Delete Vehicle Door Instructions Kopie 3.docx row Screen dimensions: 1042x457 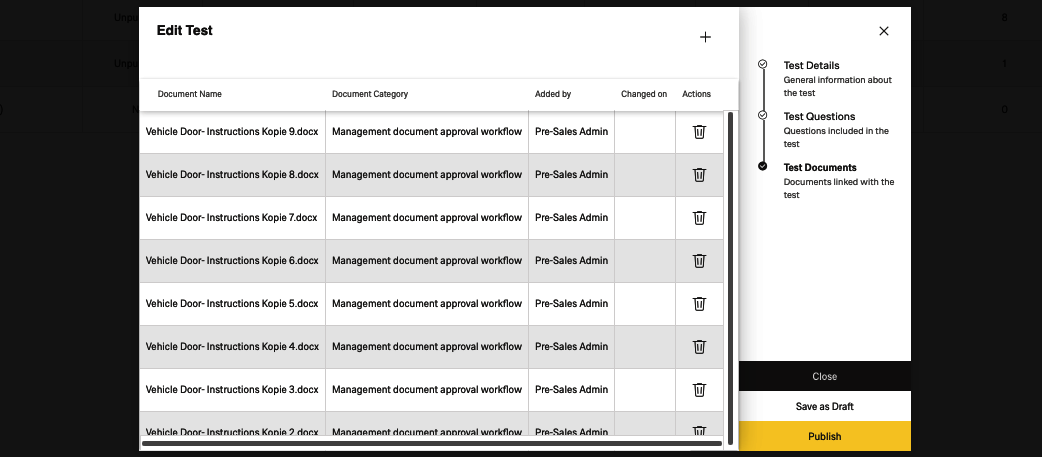pyautogui.click(x=700, y=390)
